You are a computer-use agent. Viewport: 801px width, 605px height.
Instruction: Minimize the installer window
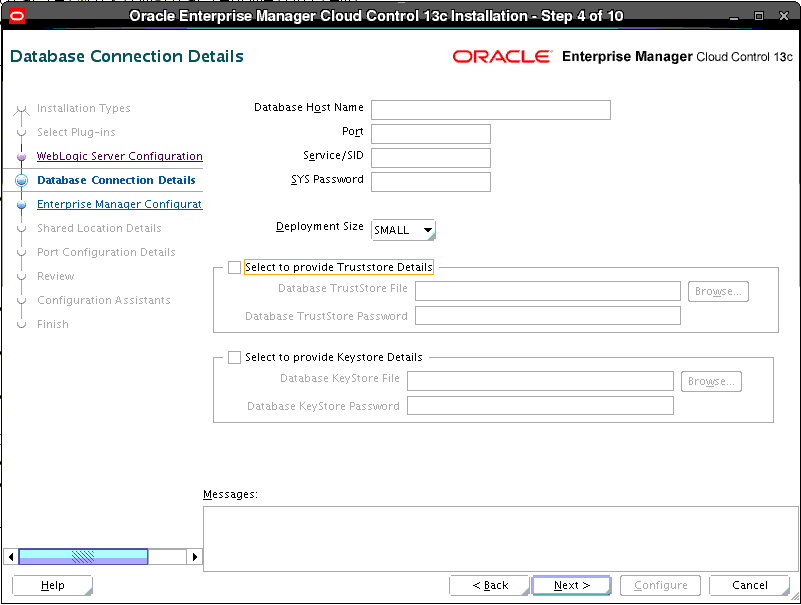pyautogui.click(x=734, y=16)
